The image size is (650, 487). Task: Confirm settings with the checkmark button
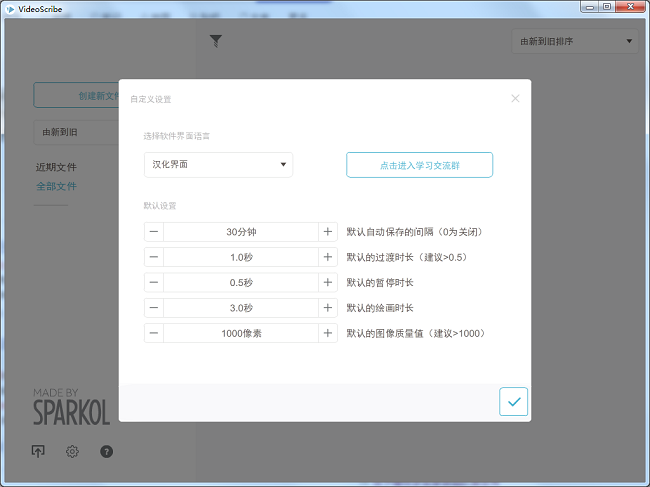tap(513, 401)
